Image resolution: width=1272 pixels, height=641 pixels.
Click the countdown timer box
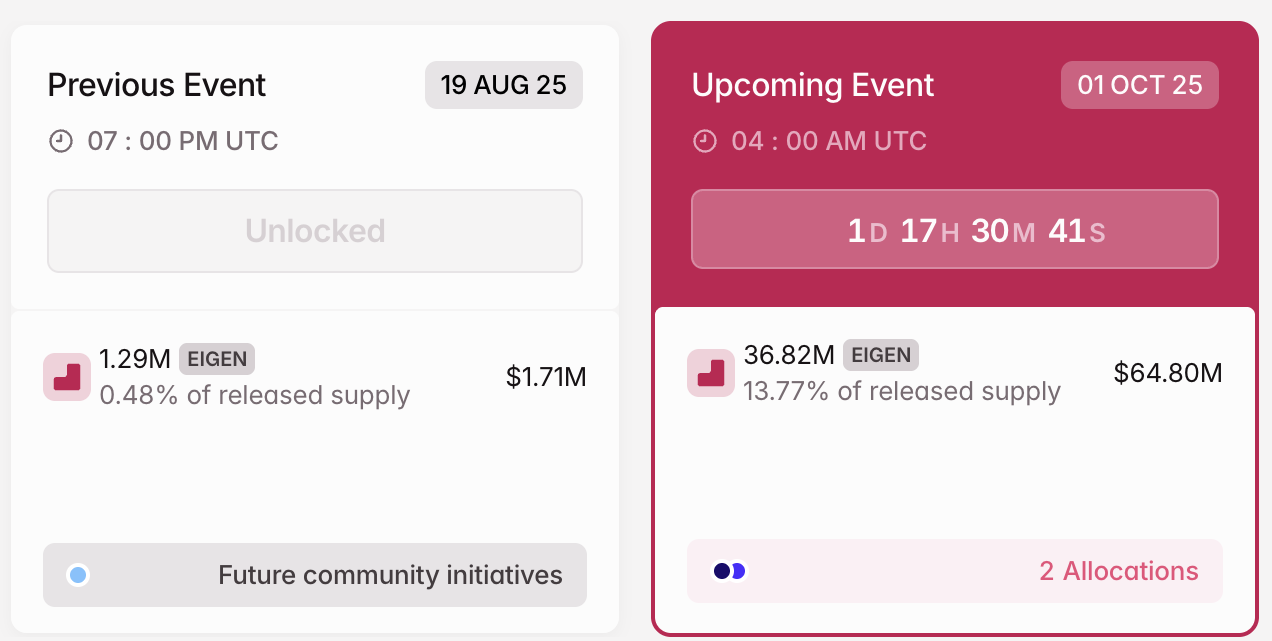click(x=954, y=230)
